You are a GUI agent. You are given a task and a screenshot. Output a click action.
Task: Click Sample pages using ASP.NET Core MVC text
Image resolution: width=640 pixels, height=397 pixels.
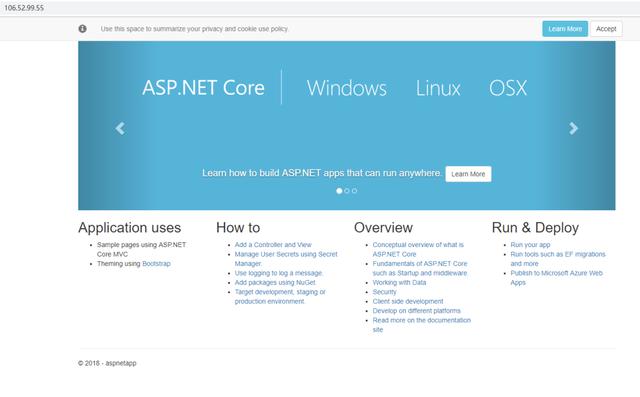(141, 249)
